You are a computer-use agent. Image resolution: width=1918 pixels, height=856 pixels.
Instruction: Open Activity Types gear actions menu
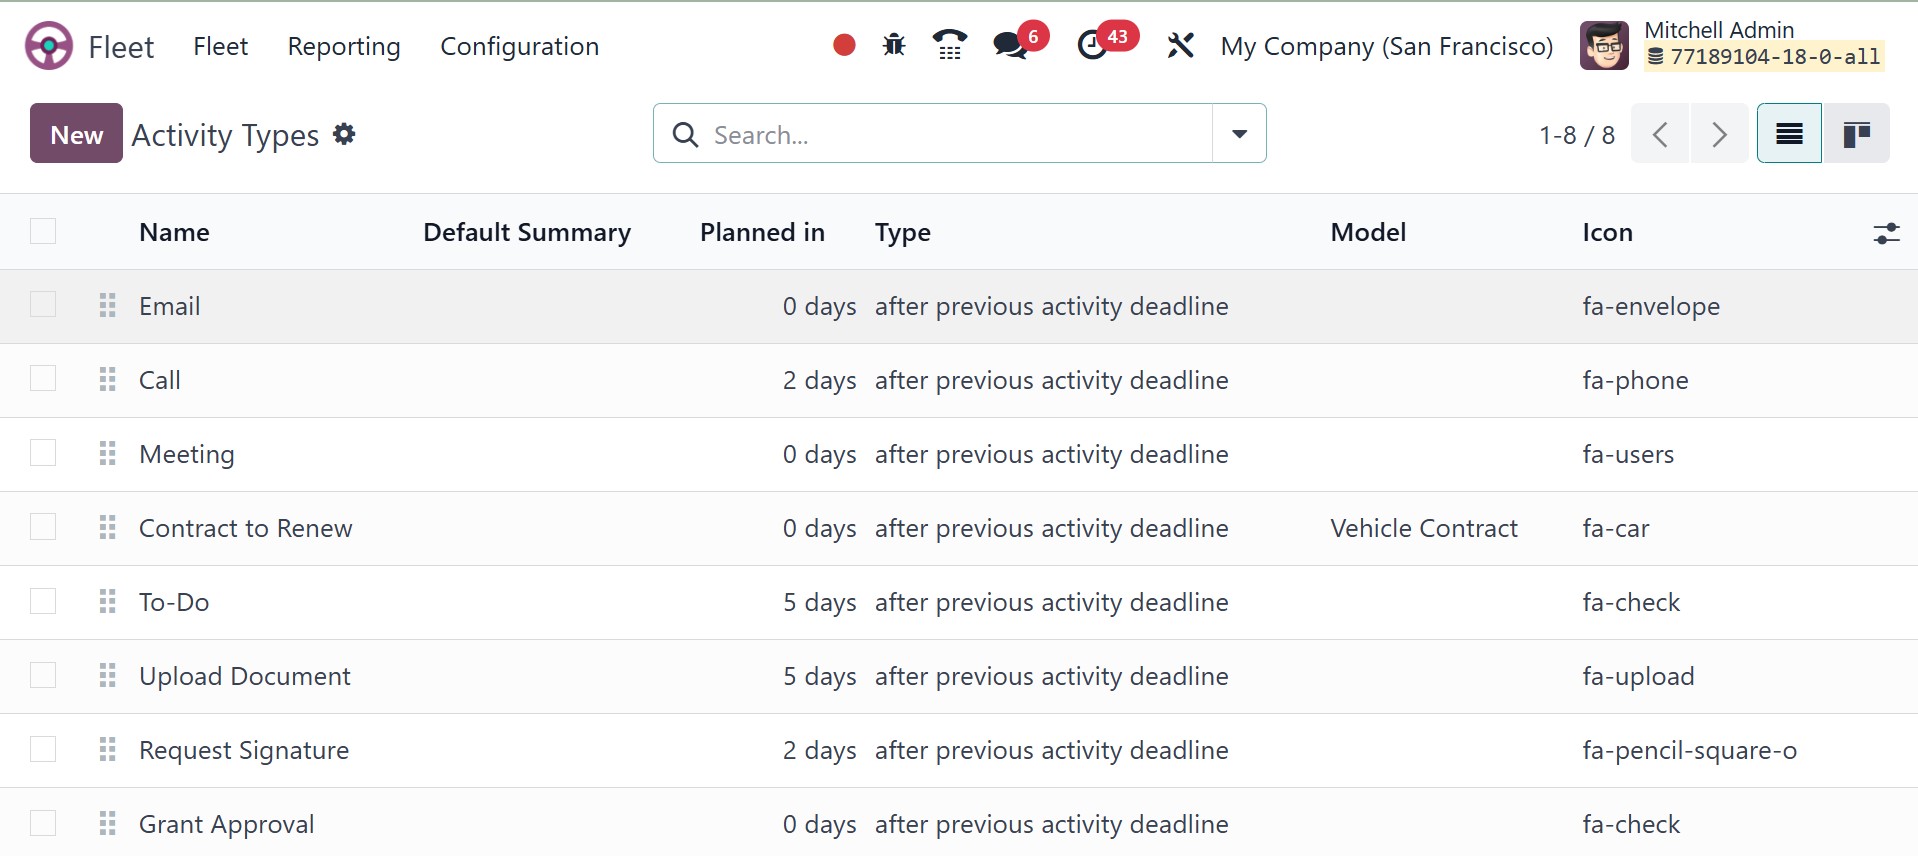click(x=344, y=134)
